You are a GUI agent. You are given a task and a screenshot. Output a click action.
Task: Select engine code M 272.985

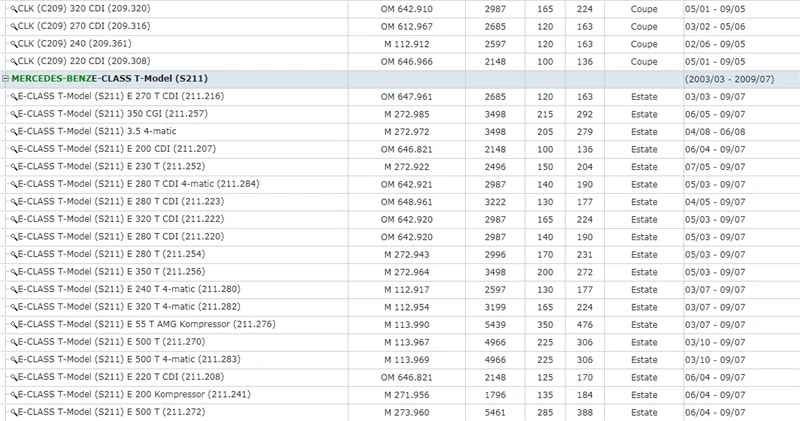coord(407,114)
